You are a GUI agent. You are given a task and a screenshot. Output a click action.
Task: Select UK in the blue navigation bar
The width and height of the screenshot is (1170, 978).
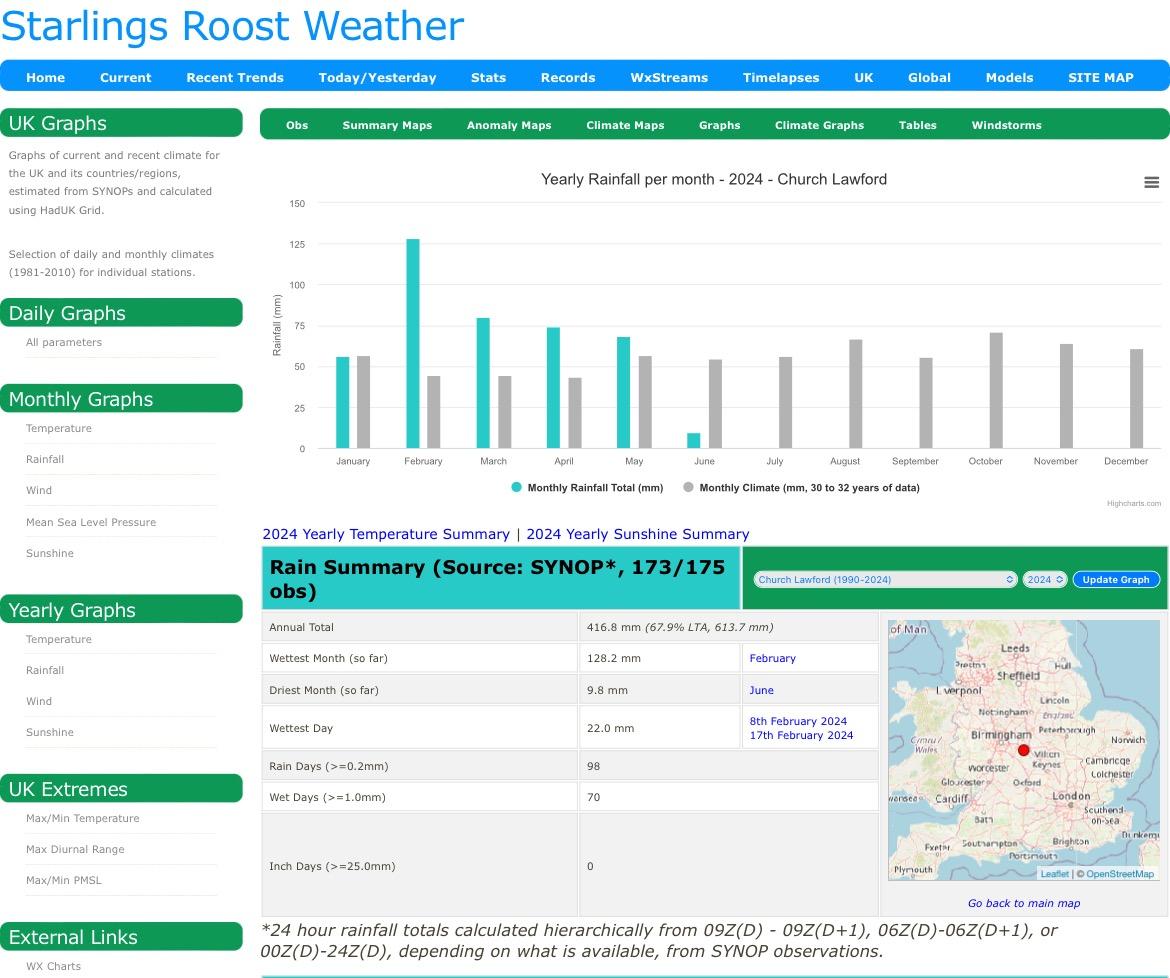pos(863,78)
